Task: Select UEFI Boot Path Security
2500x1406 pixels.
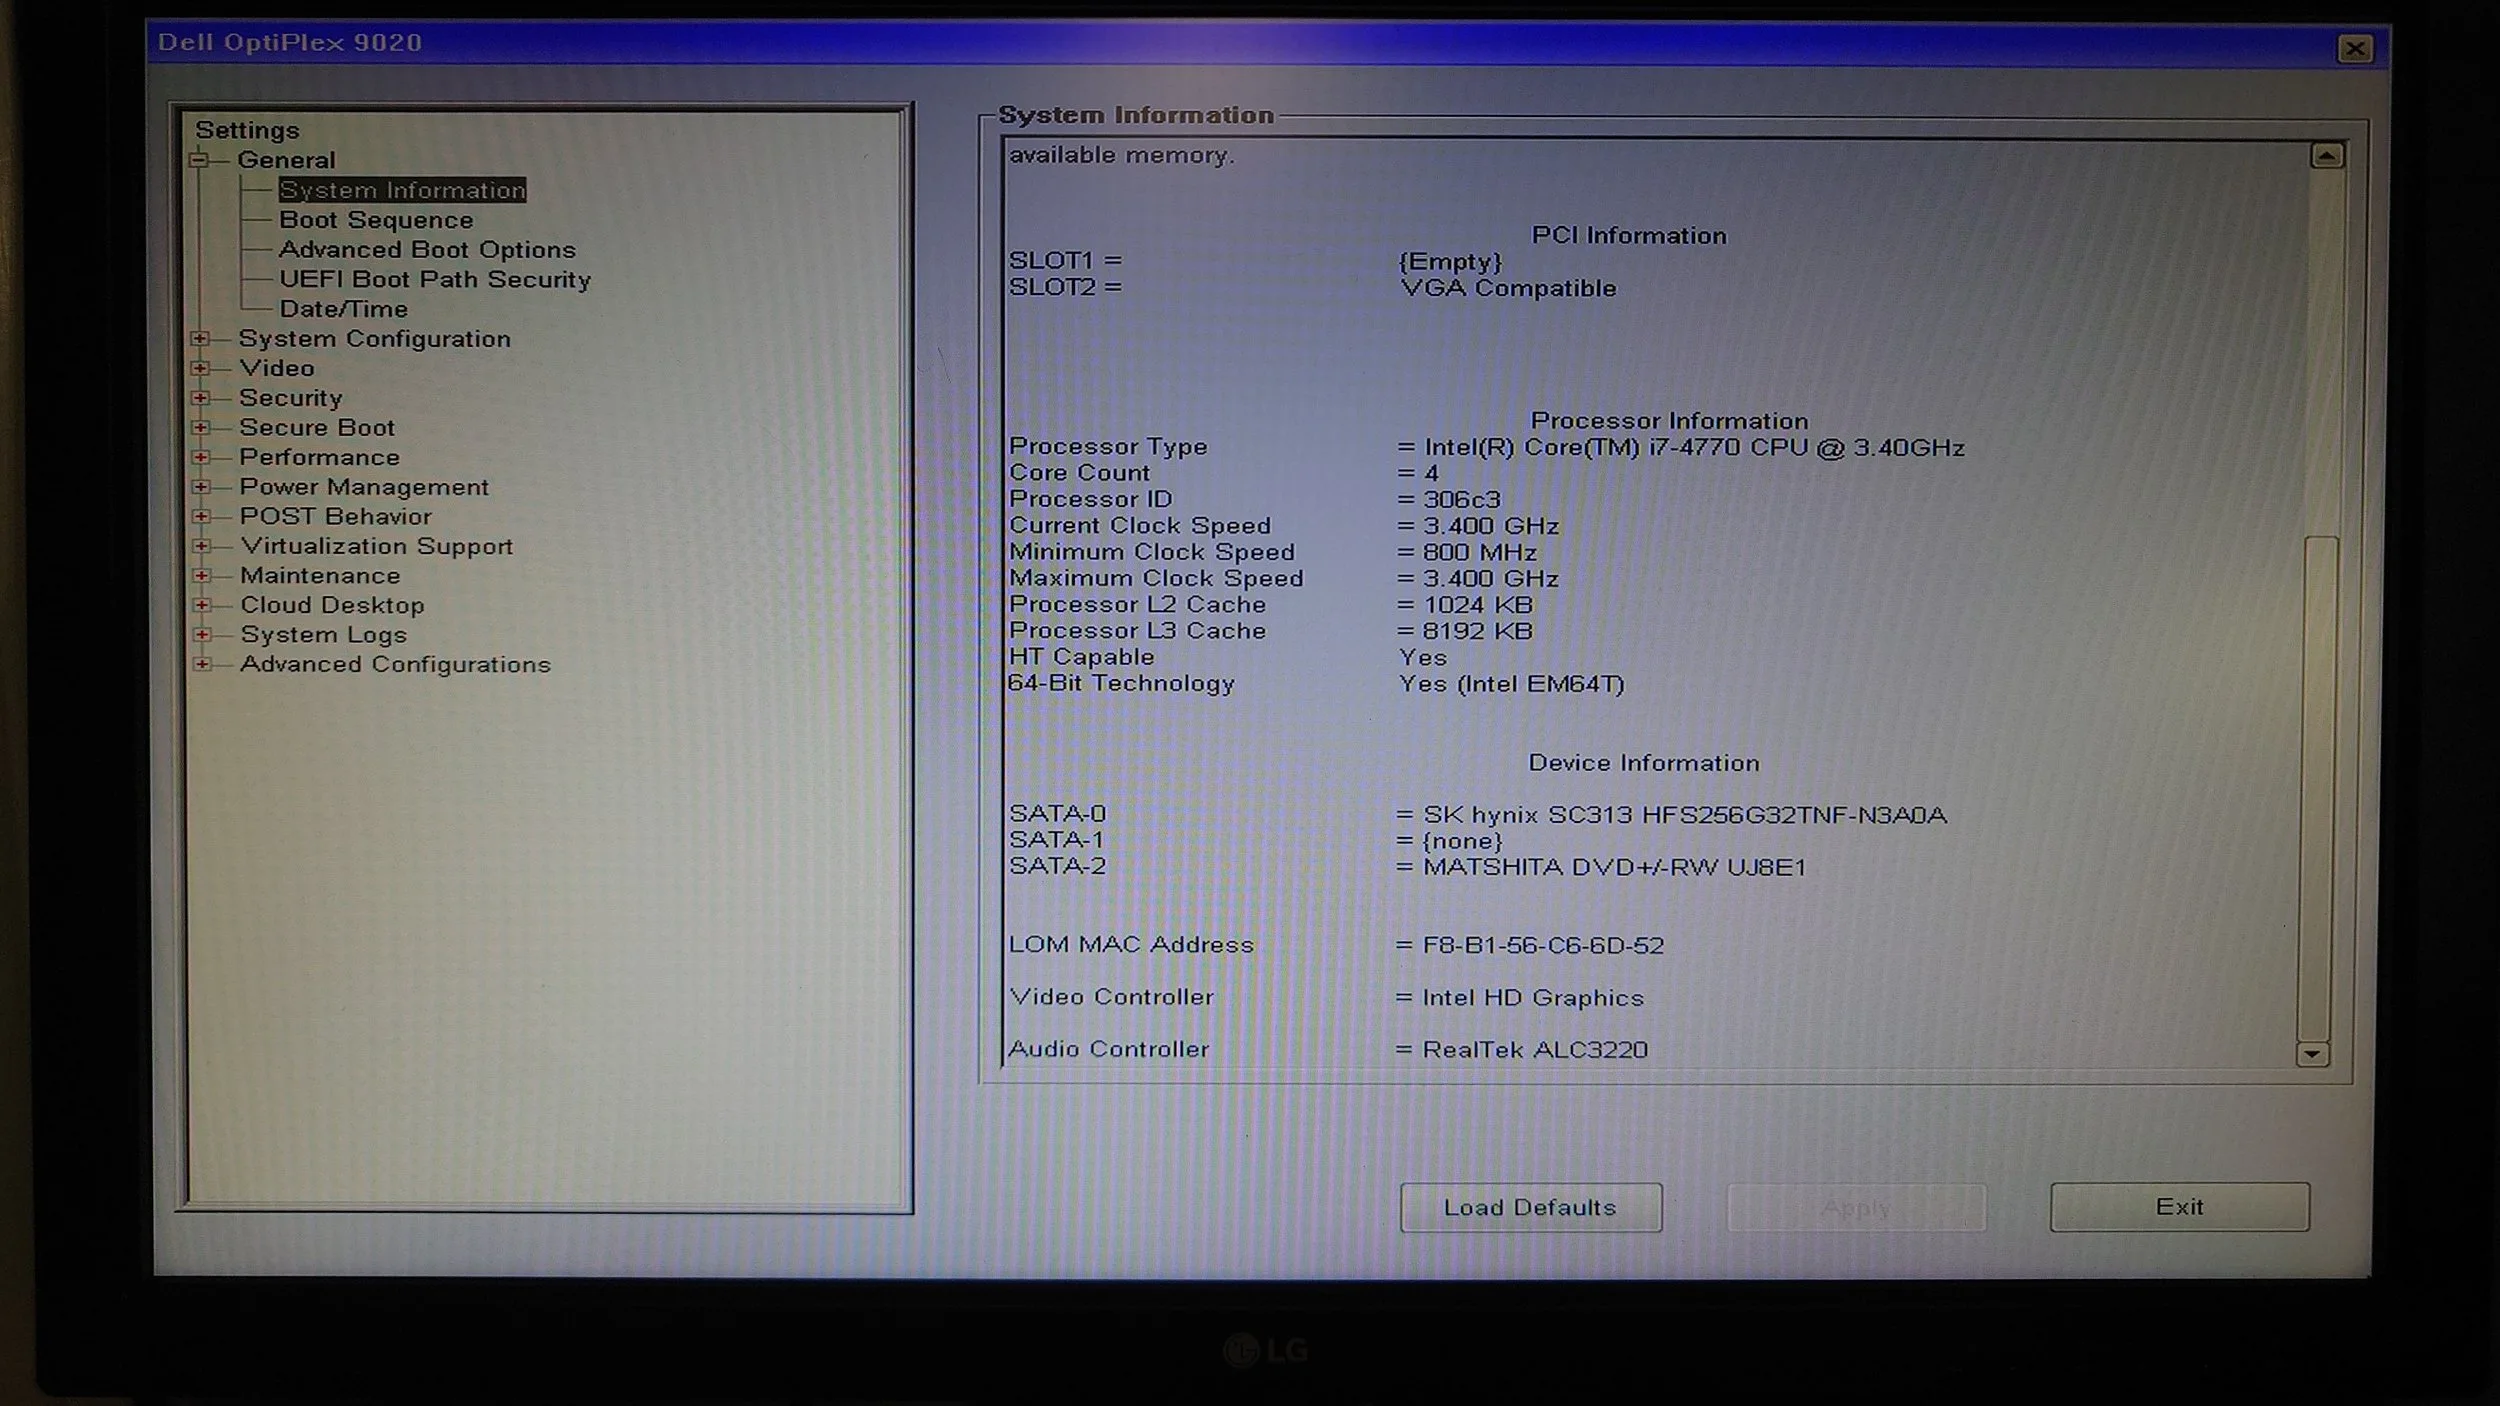Action: tap(435, 280)
